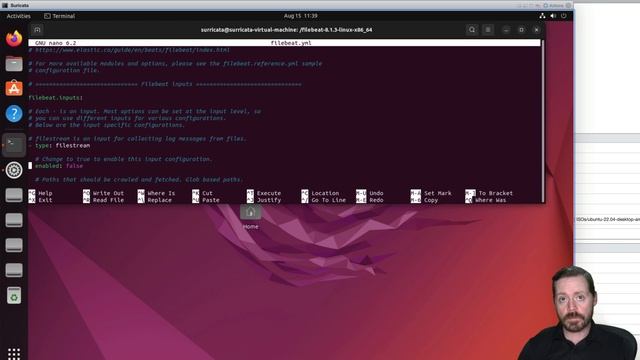This screenshot has width=640, height=360.
Task: Open the Trash icon in the dock
Action: (x=14, y=296)
